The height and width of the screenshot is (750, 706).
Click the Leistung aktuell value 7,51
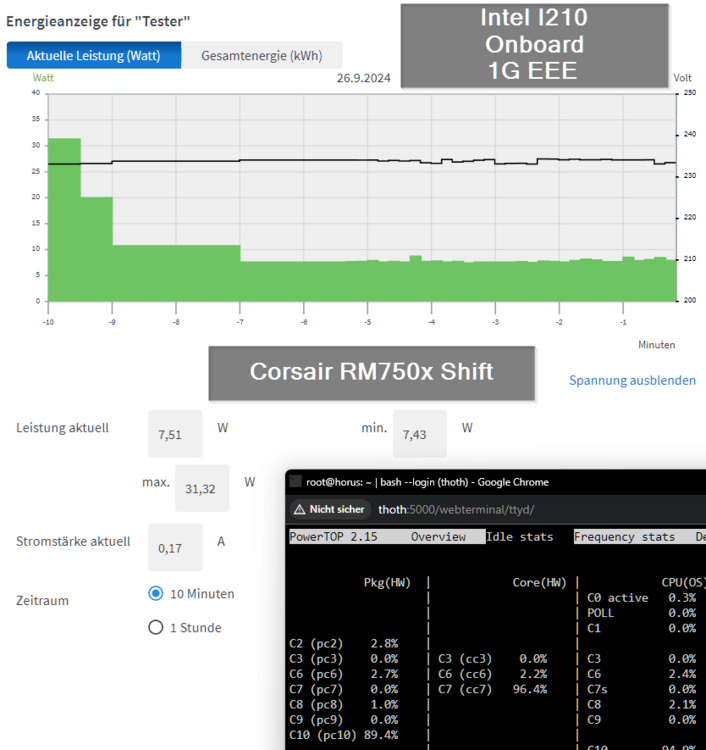175,434
